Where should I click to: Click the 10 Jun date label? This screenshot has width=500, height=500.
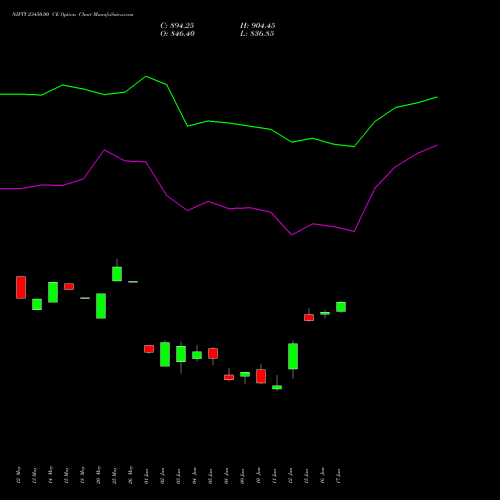258,476
